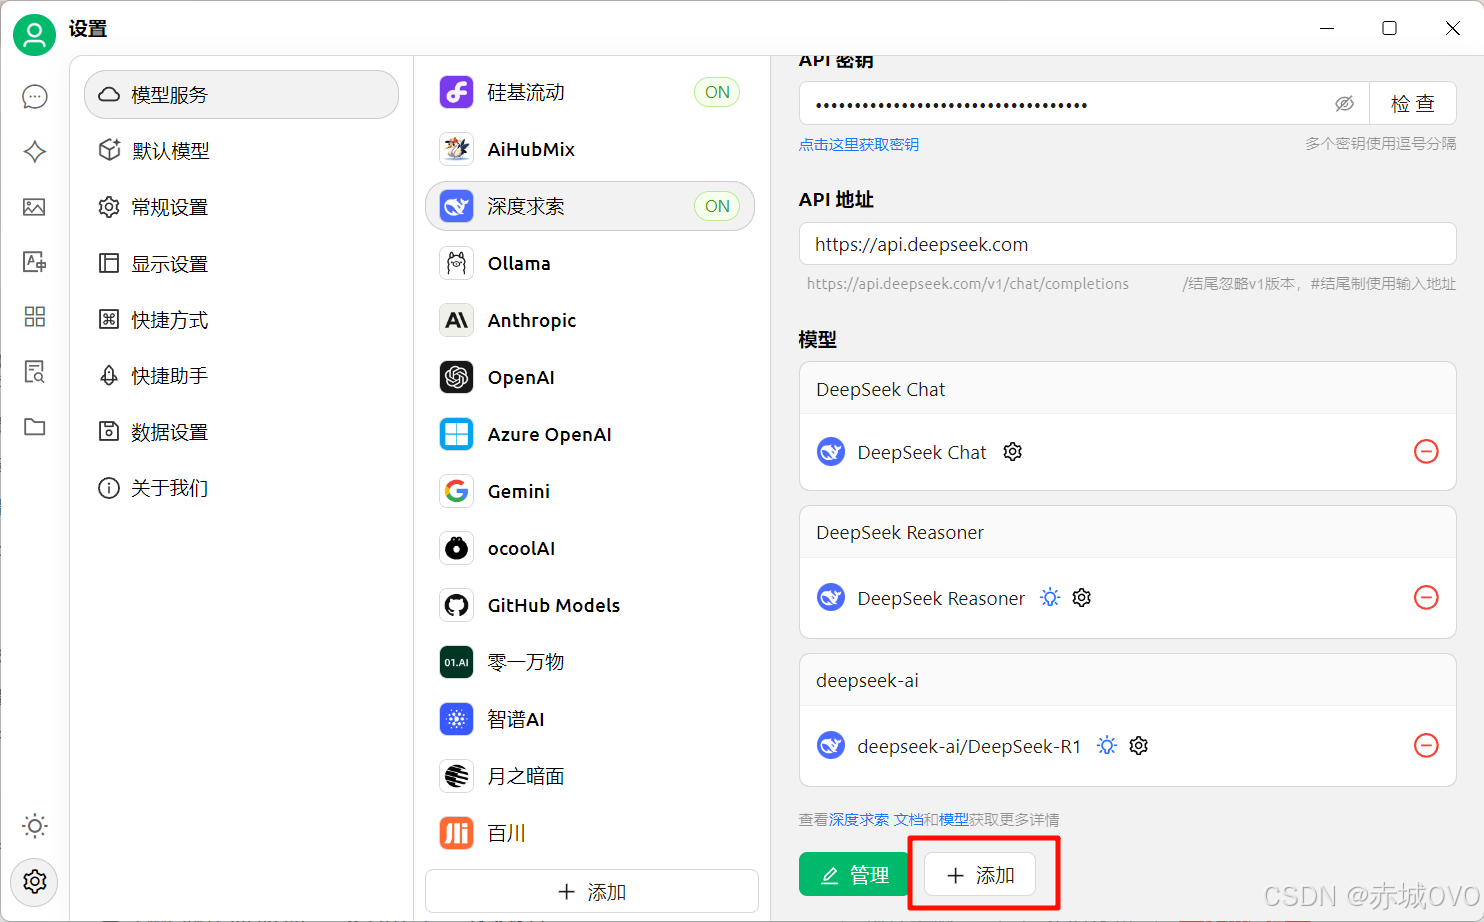Remove the DeepSeek Reasoner model
Viewport: 1484px width, 922px height.
pyautogui.click(x=1426, y=598)
